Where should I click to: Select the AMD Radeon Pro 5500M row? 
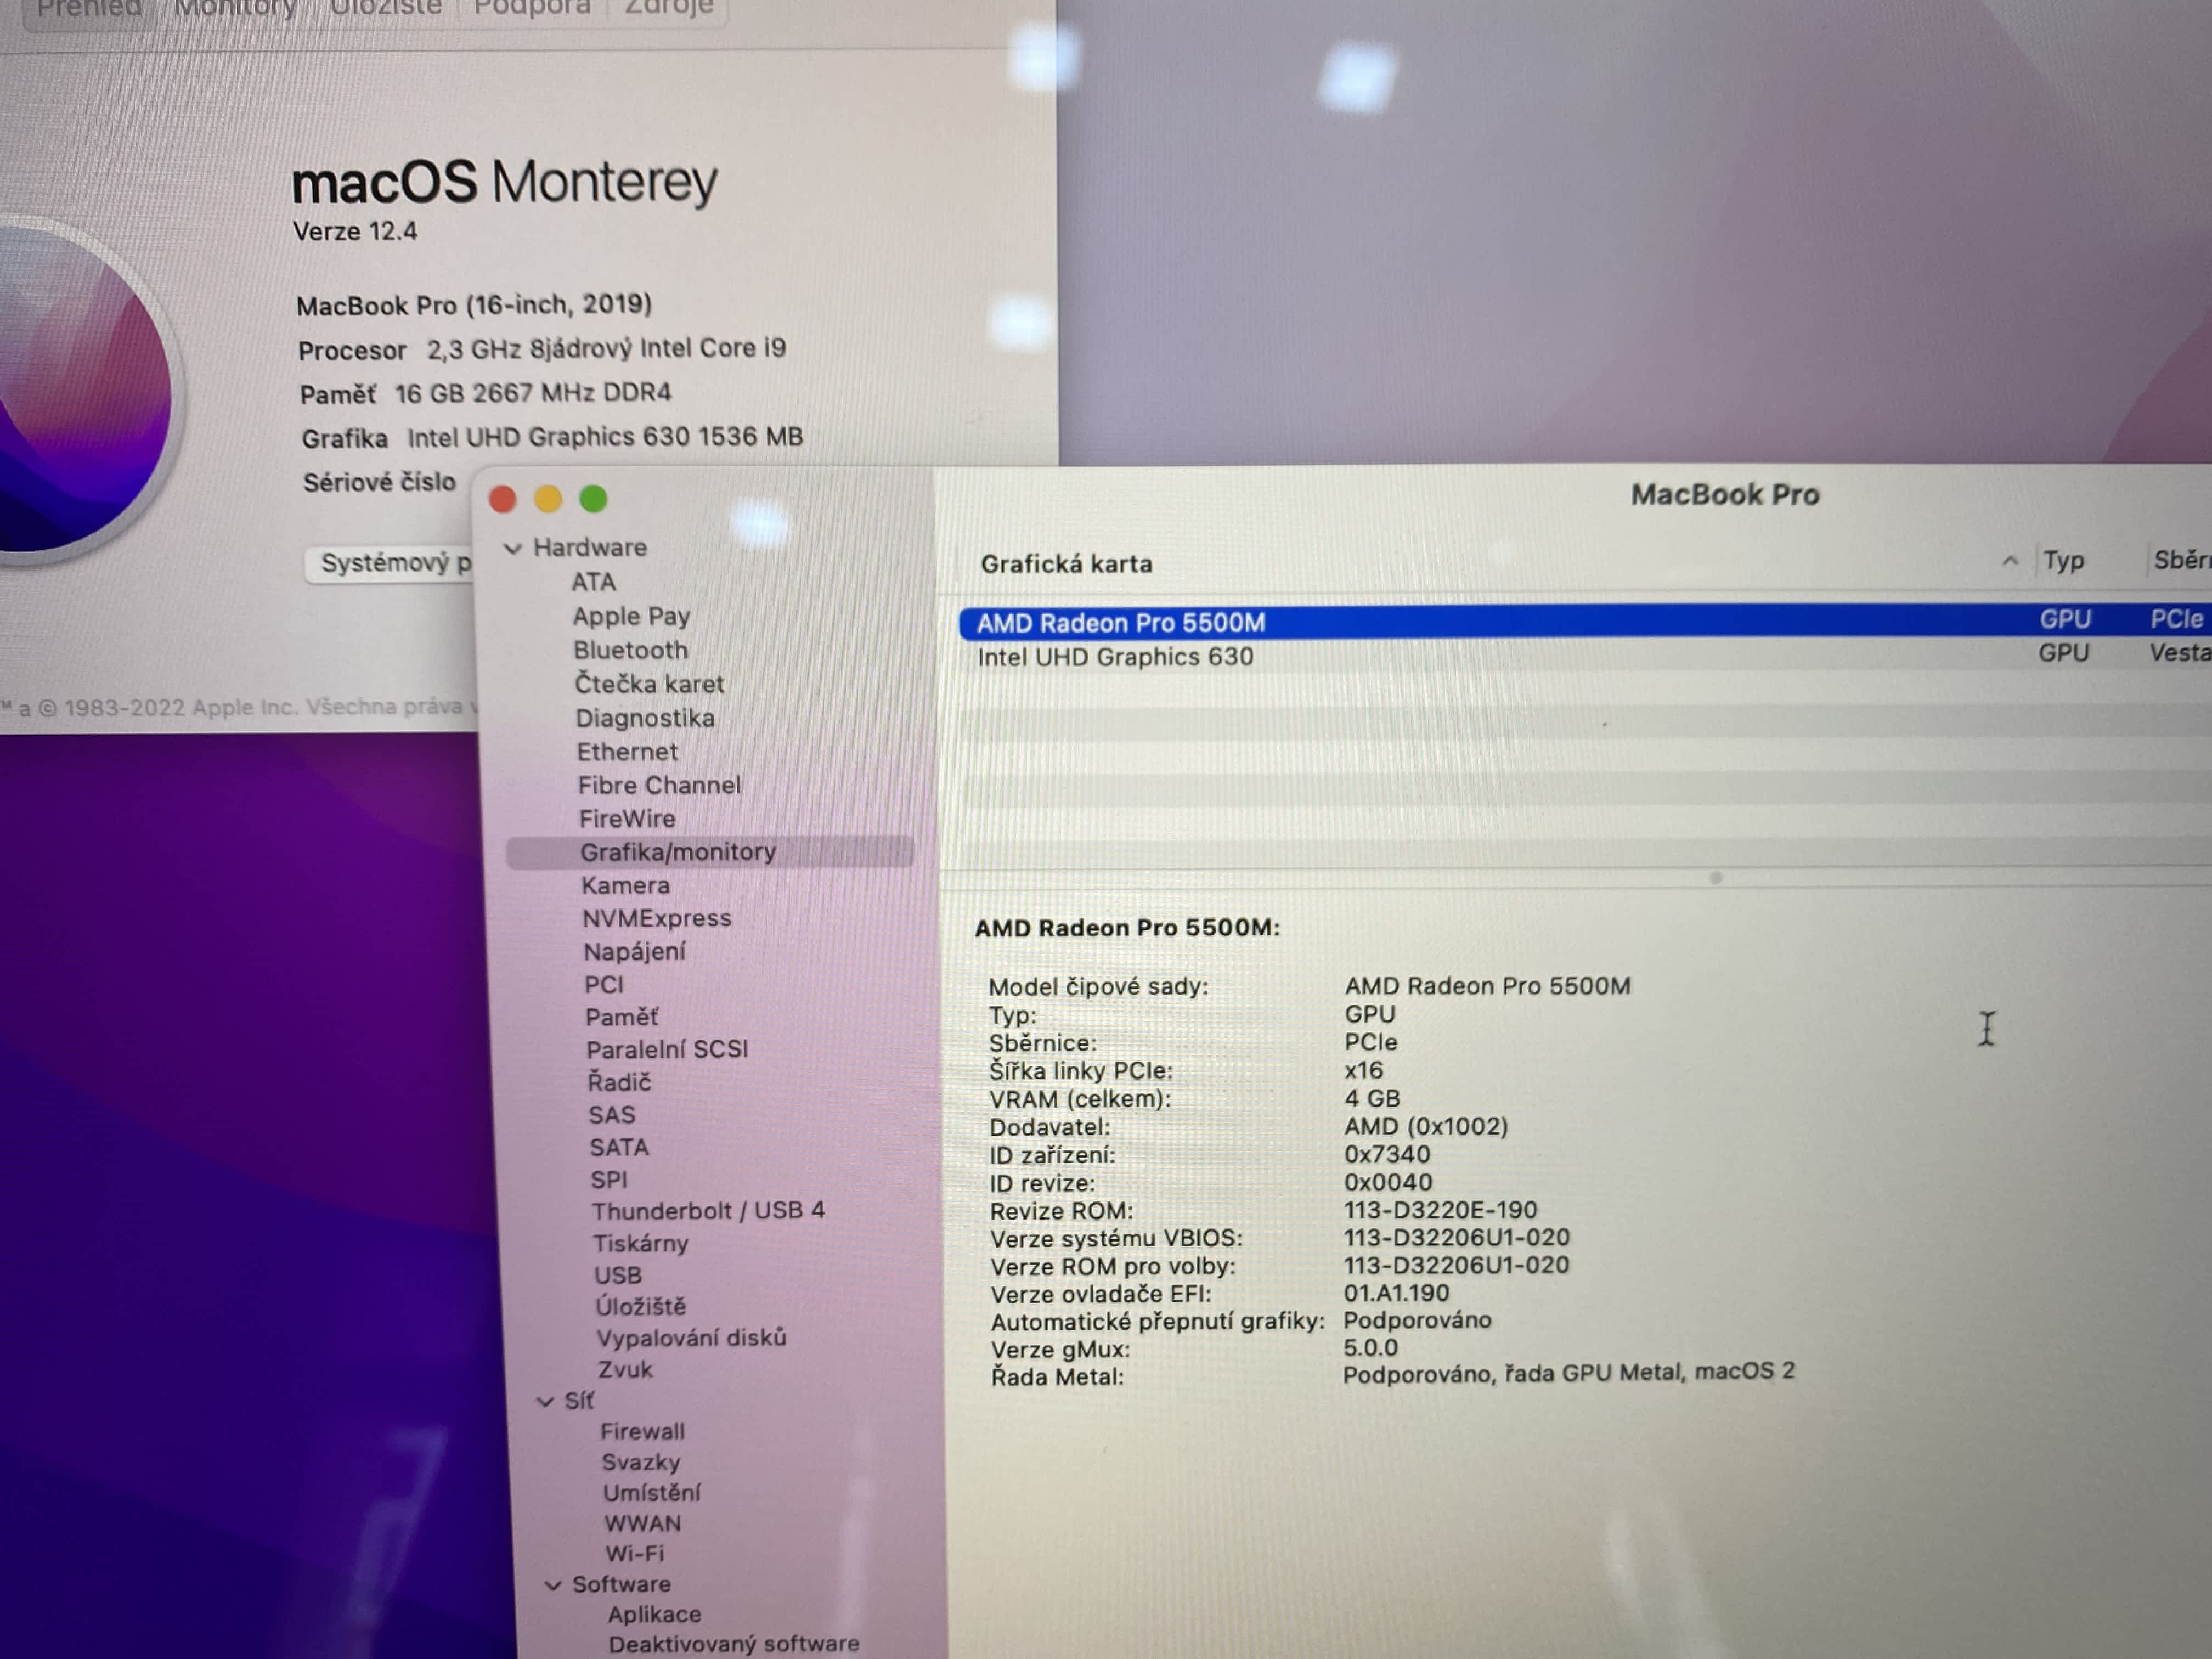click(1120, 623)
